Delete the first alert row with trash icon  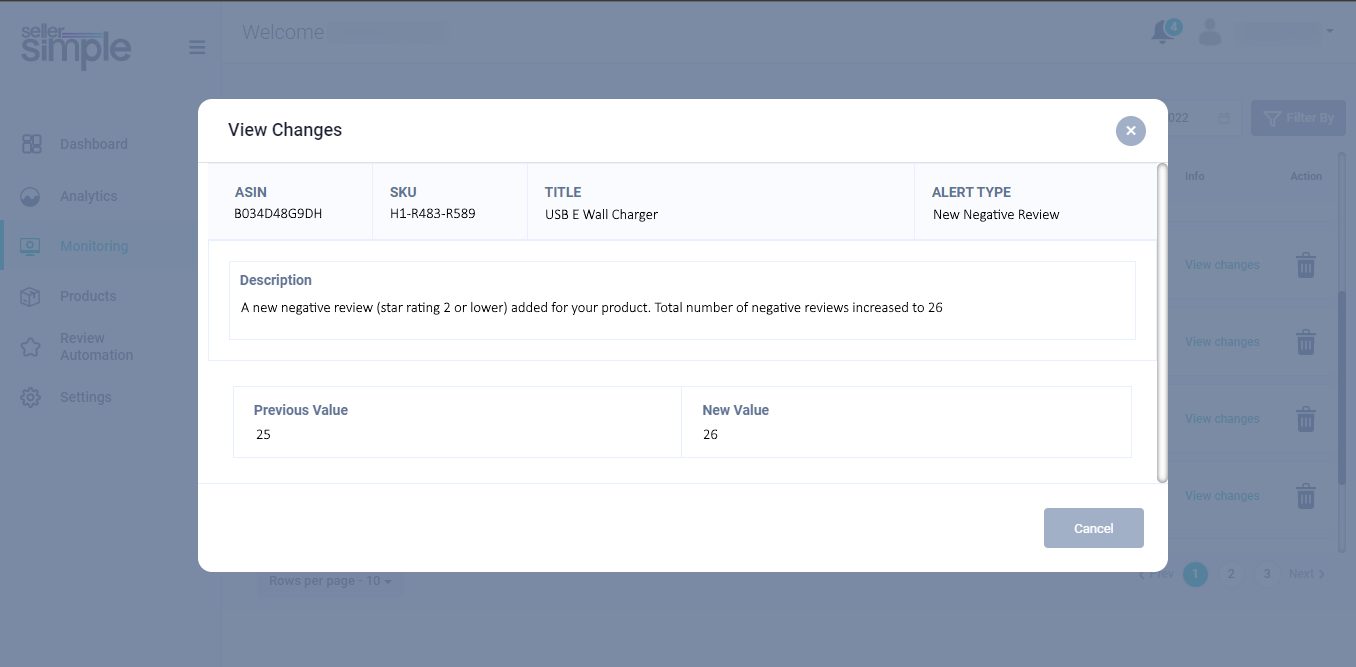point(1306,266)
